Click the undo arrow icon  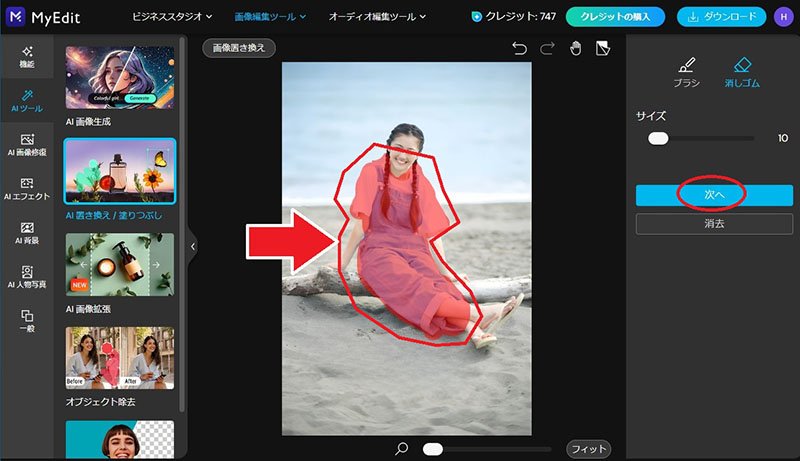click(x=518, y=48)
